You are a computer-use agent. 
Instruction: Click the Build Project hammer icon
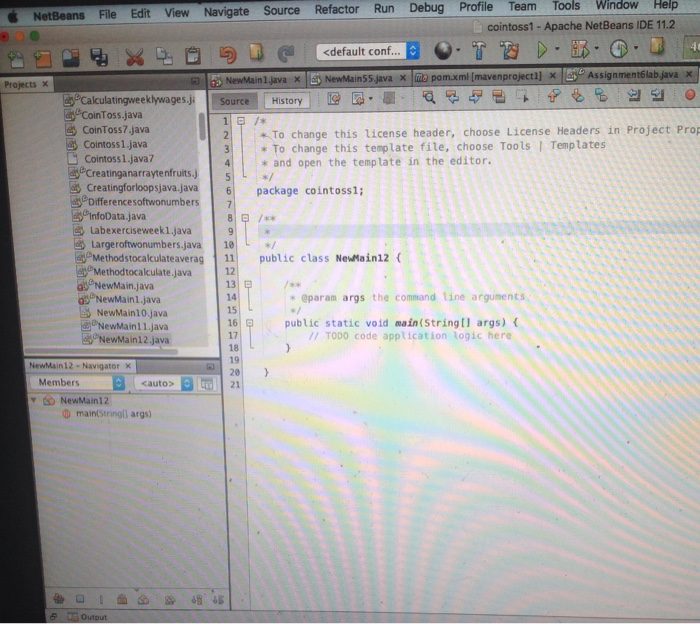[479, 50]
